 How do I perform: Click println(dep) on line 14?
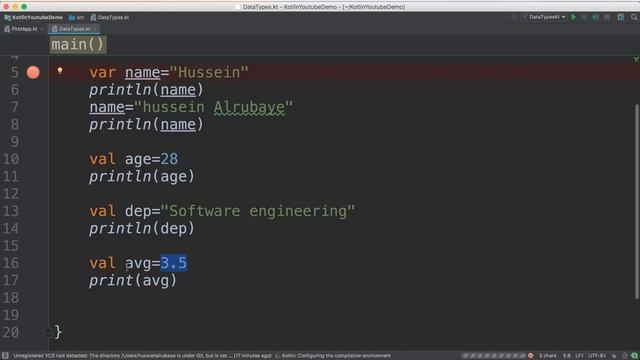(142, 229)
